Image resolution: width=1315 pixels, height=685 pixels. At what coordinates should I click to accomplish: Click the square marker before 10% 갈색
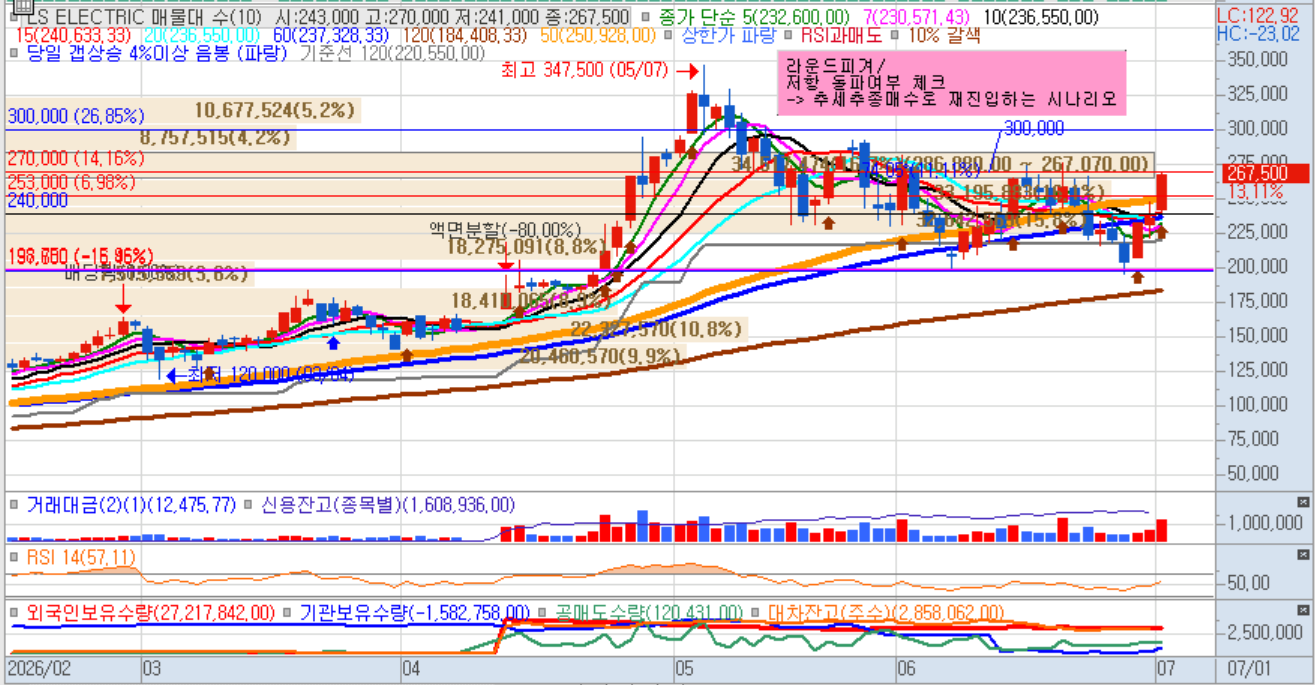pyautogui.click(x=895, y=36)
